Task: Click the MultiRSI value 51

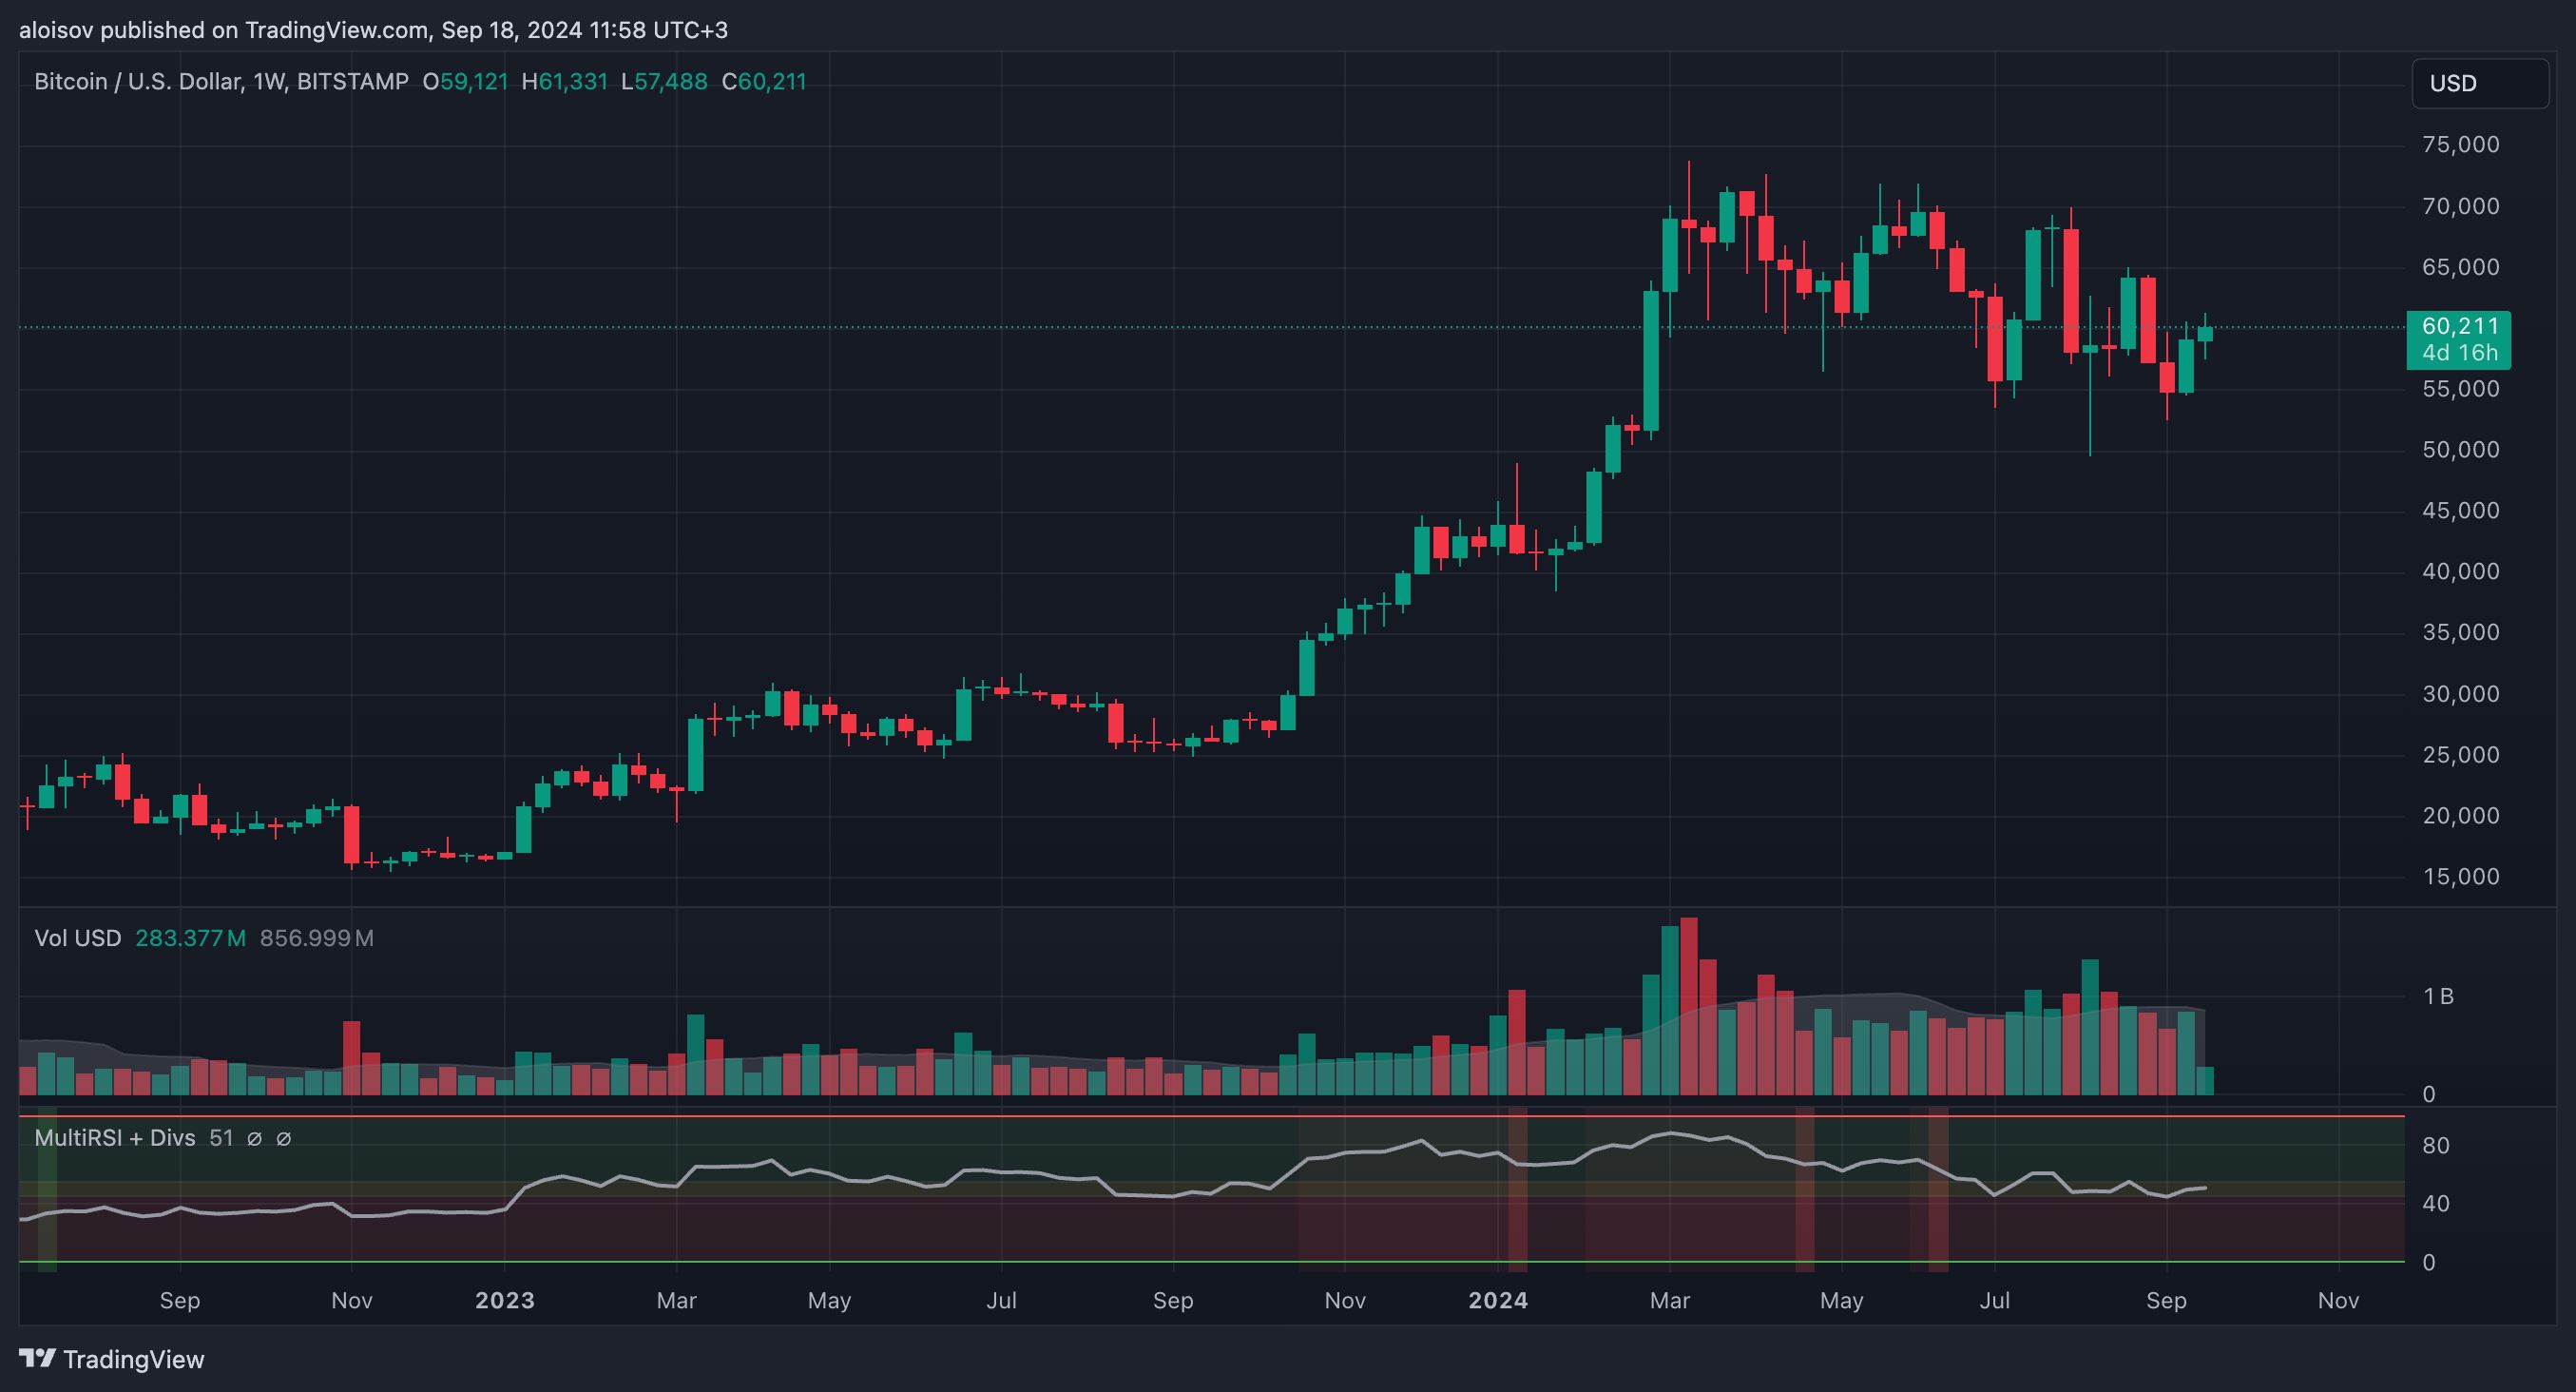Action: (221, 1138)
